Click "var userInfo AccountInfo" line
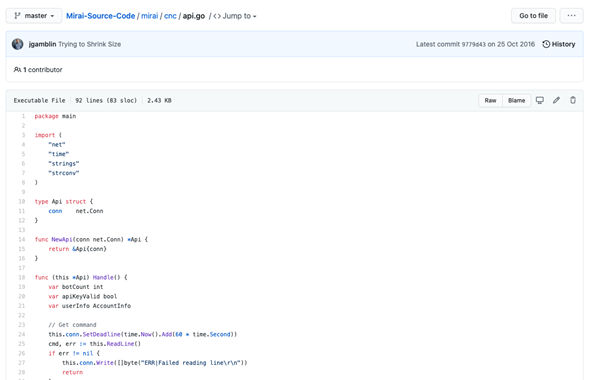This screenshot has width=602, height=380. tap(89, 306)
